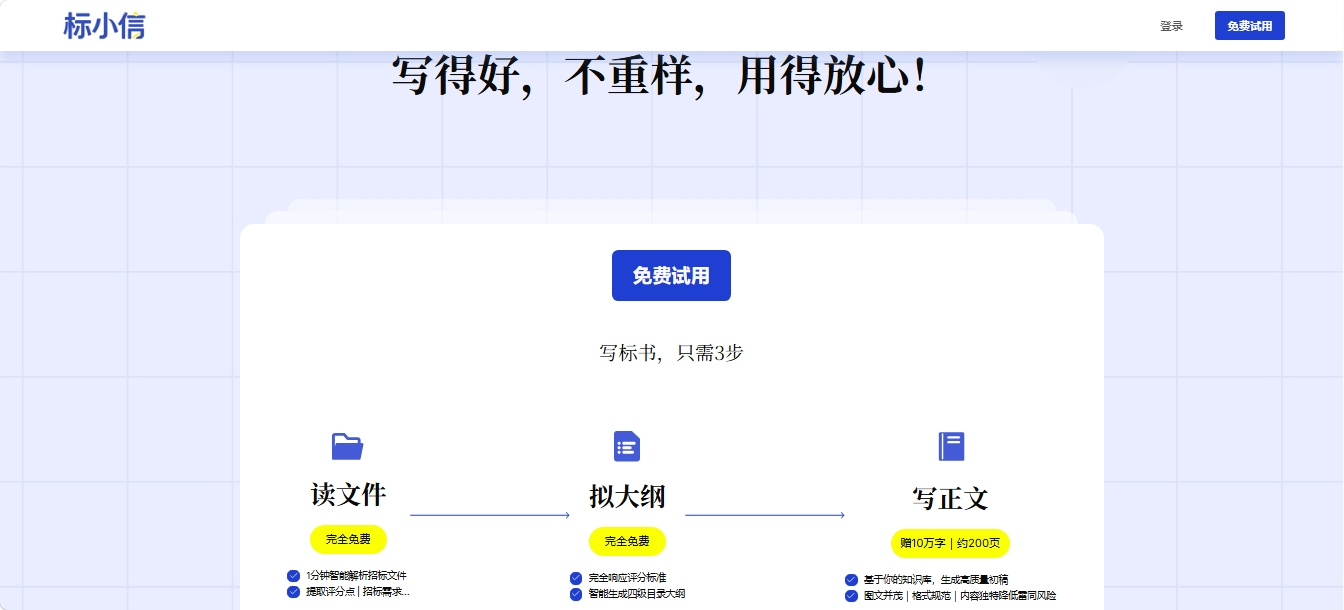
Task: Click checkmark beside 提取评分点
Action: point(293,592)
